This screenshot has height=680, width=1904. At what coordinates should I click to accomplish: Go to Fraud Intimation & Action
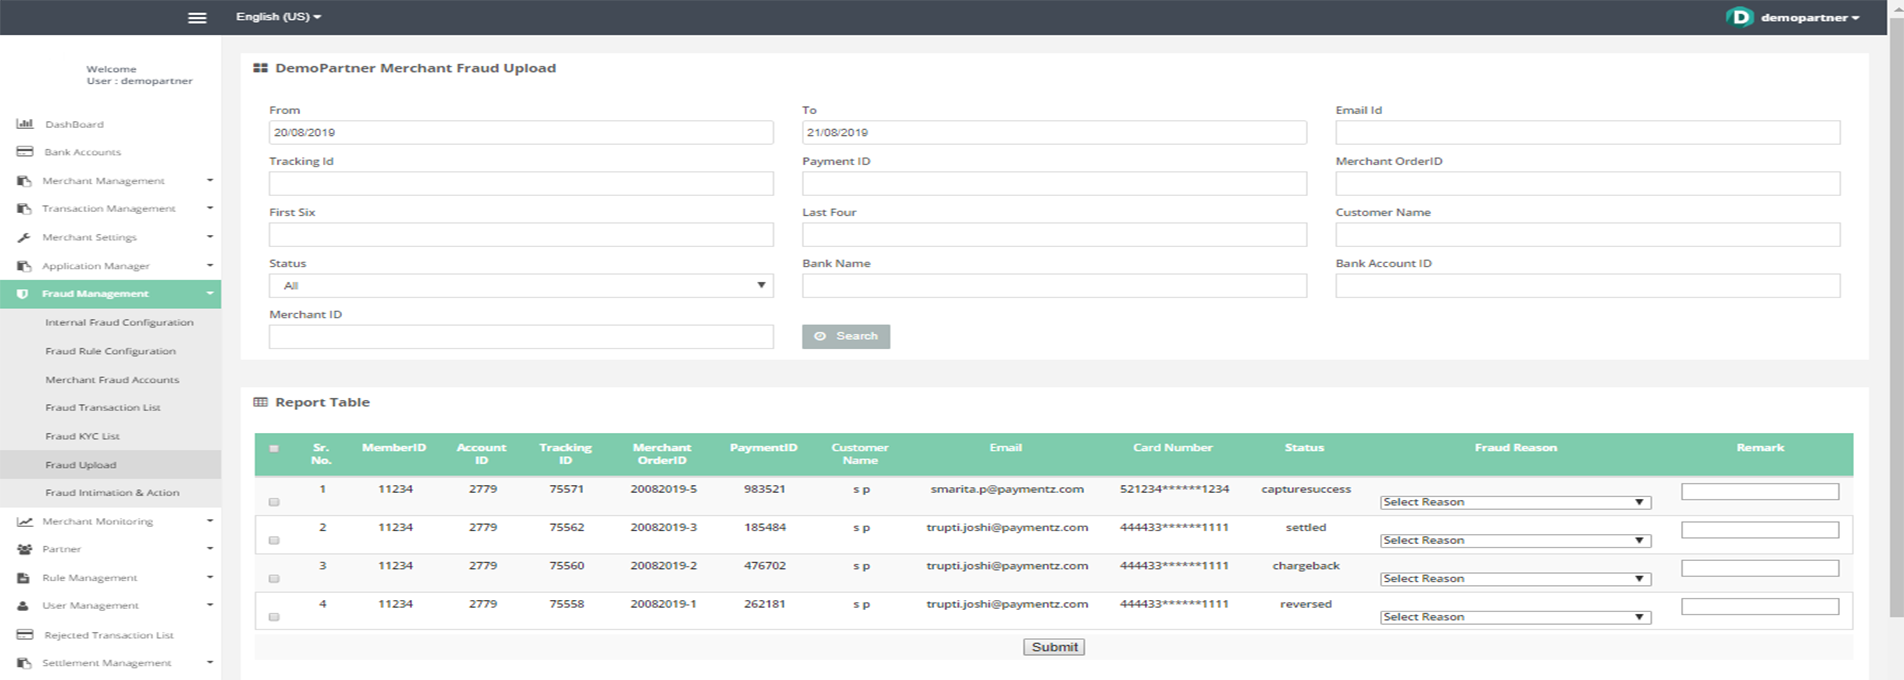click(x=112, y=493)
